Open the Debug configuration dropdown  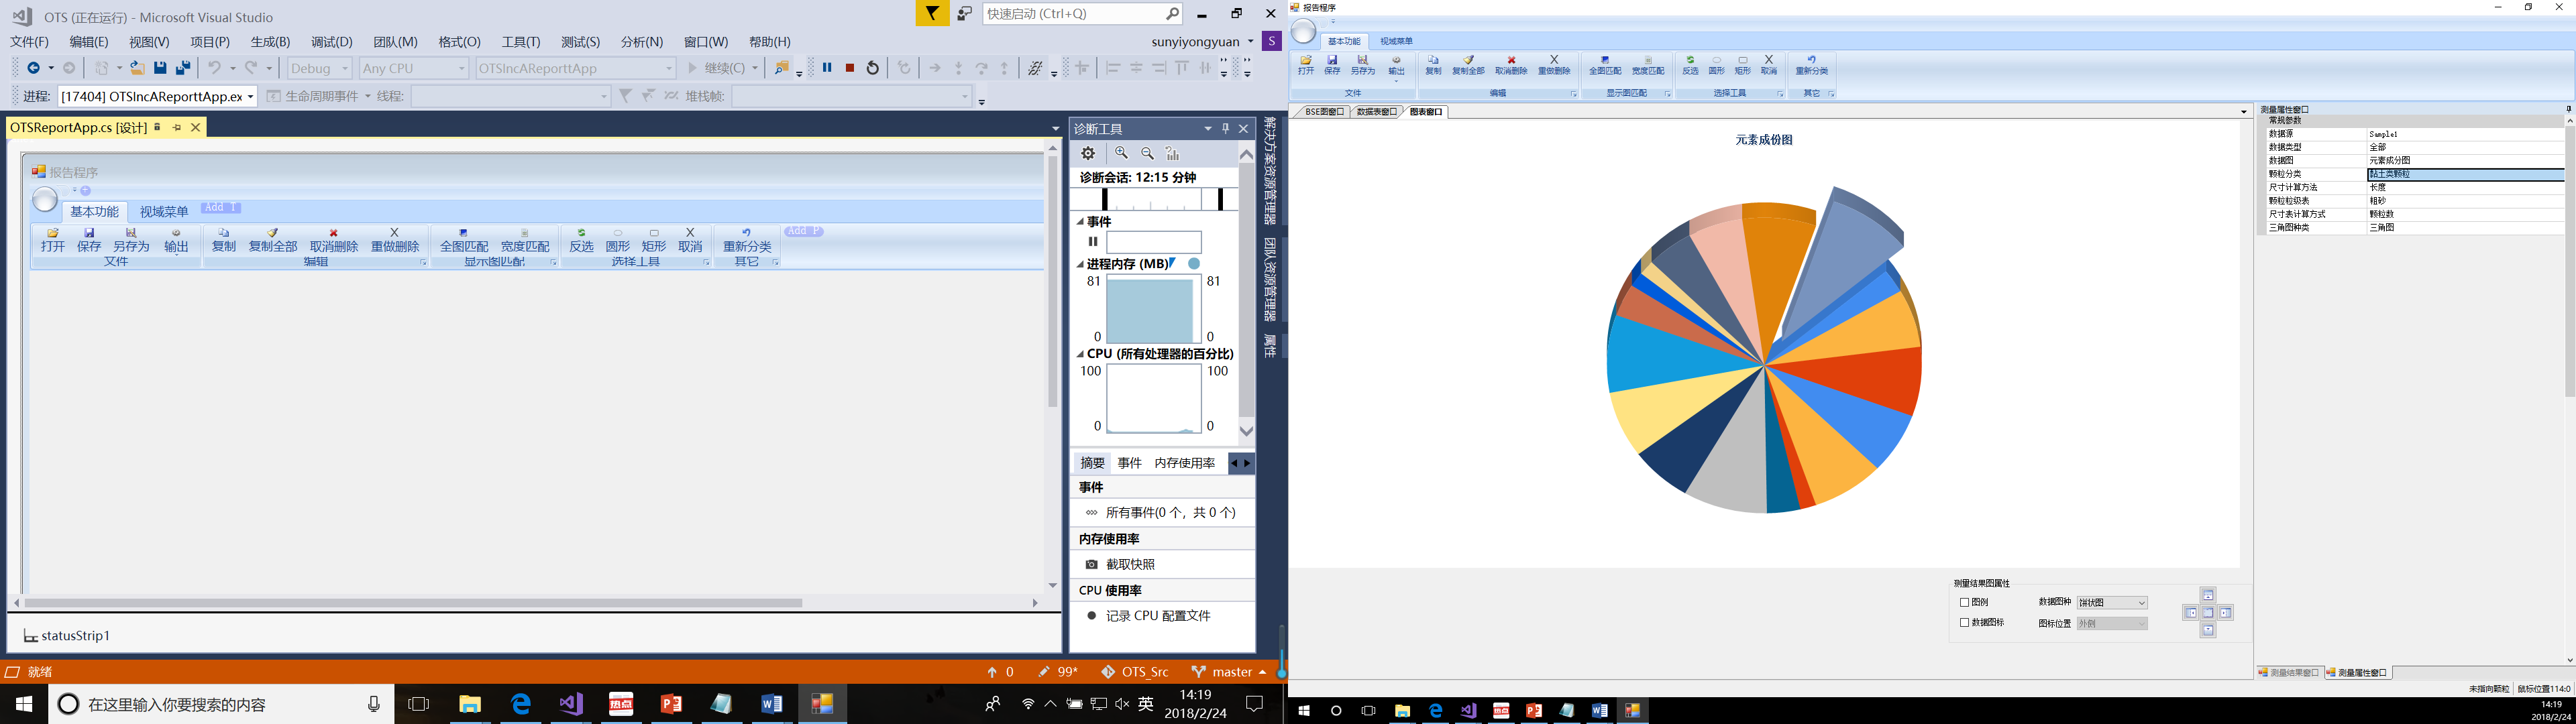click(320, 68)
